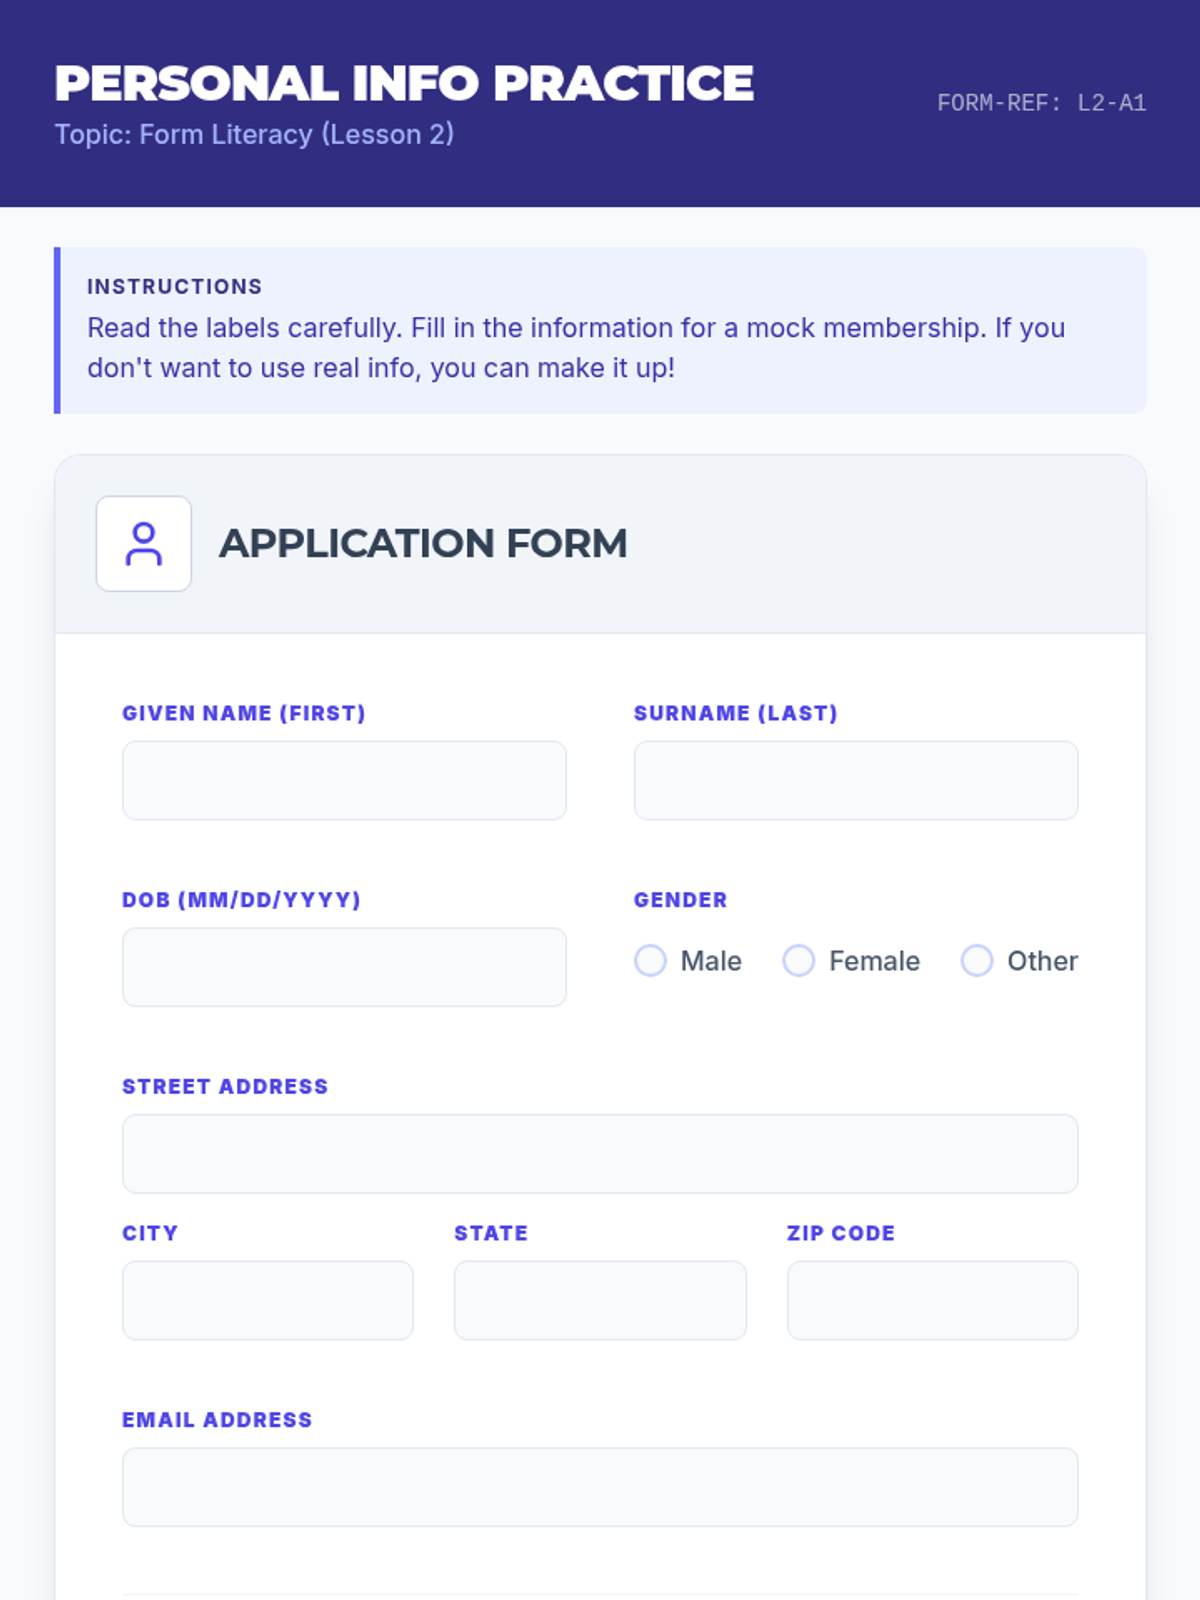The width and height of the screenshot is (1200, 1600).
Task: Click the user profile icon beside Application Form
Action: point(143,544)
